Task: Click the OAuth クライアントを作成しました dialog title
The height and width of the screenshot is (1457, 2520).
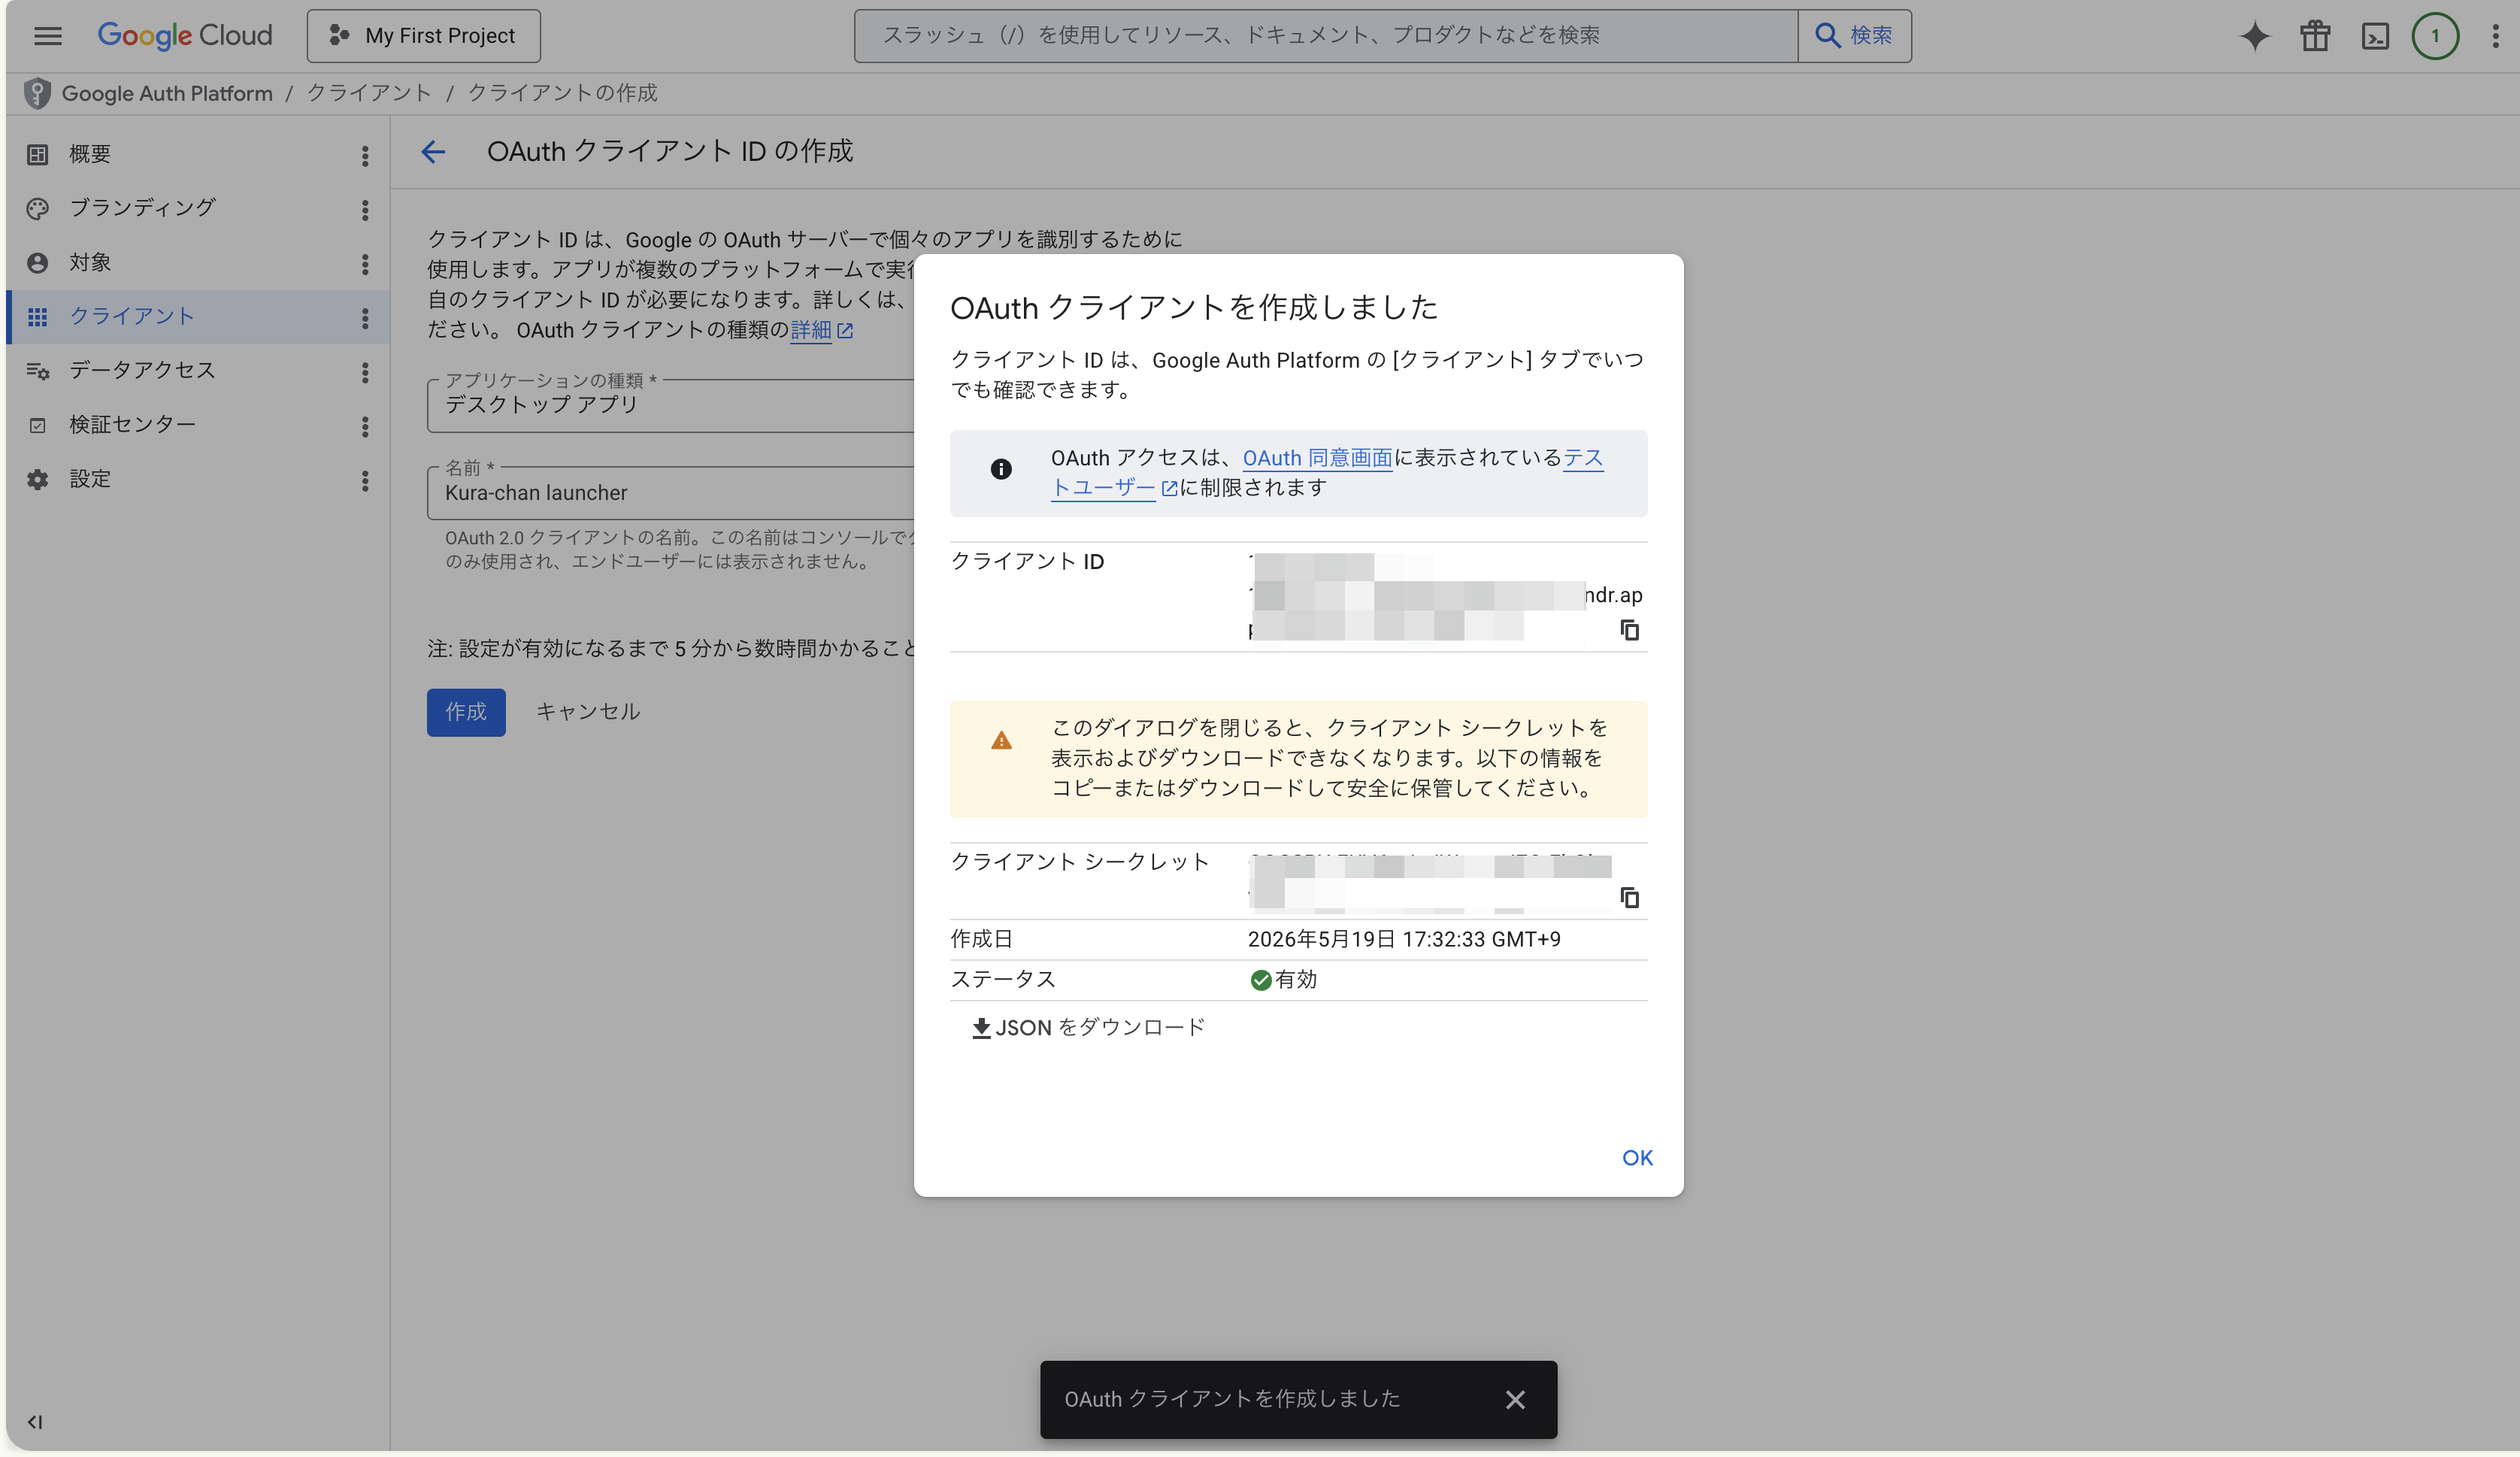Action: 1194,307
